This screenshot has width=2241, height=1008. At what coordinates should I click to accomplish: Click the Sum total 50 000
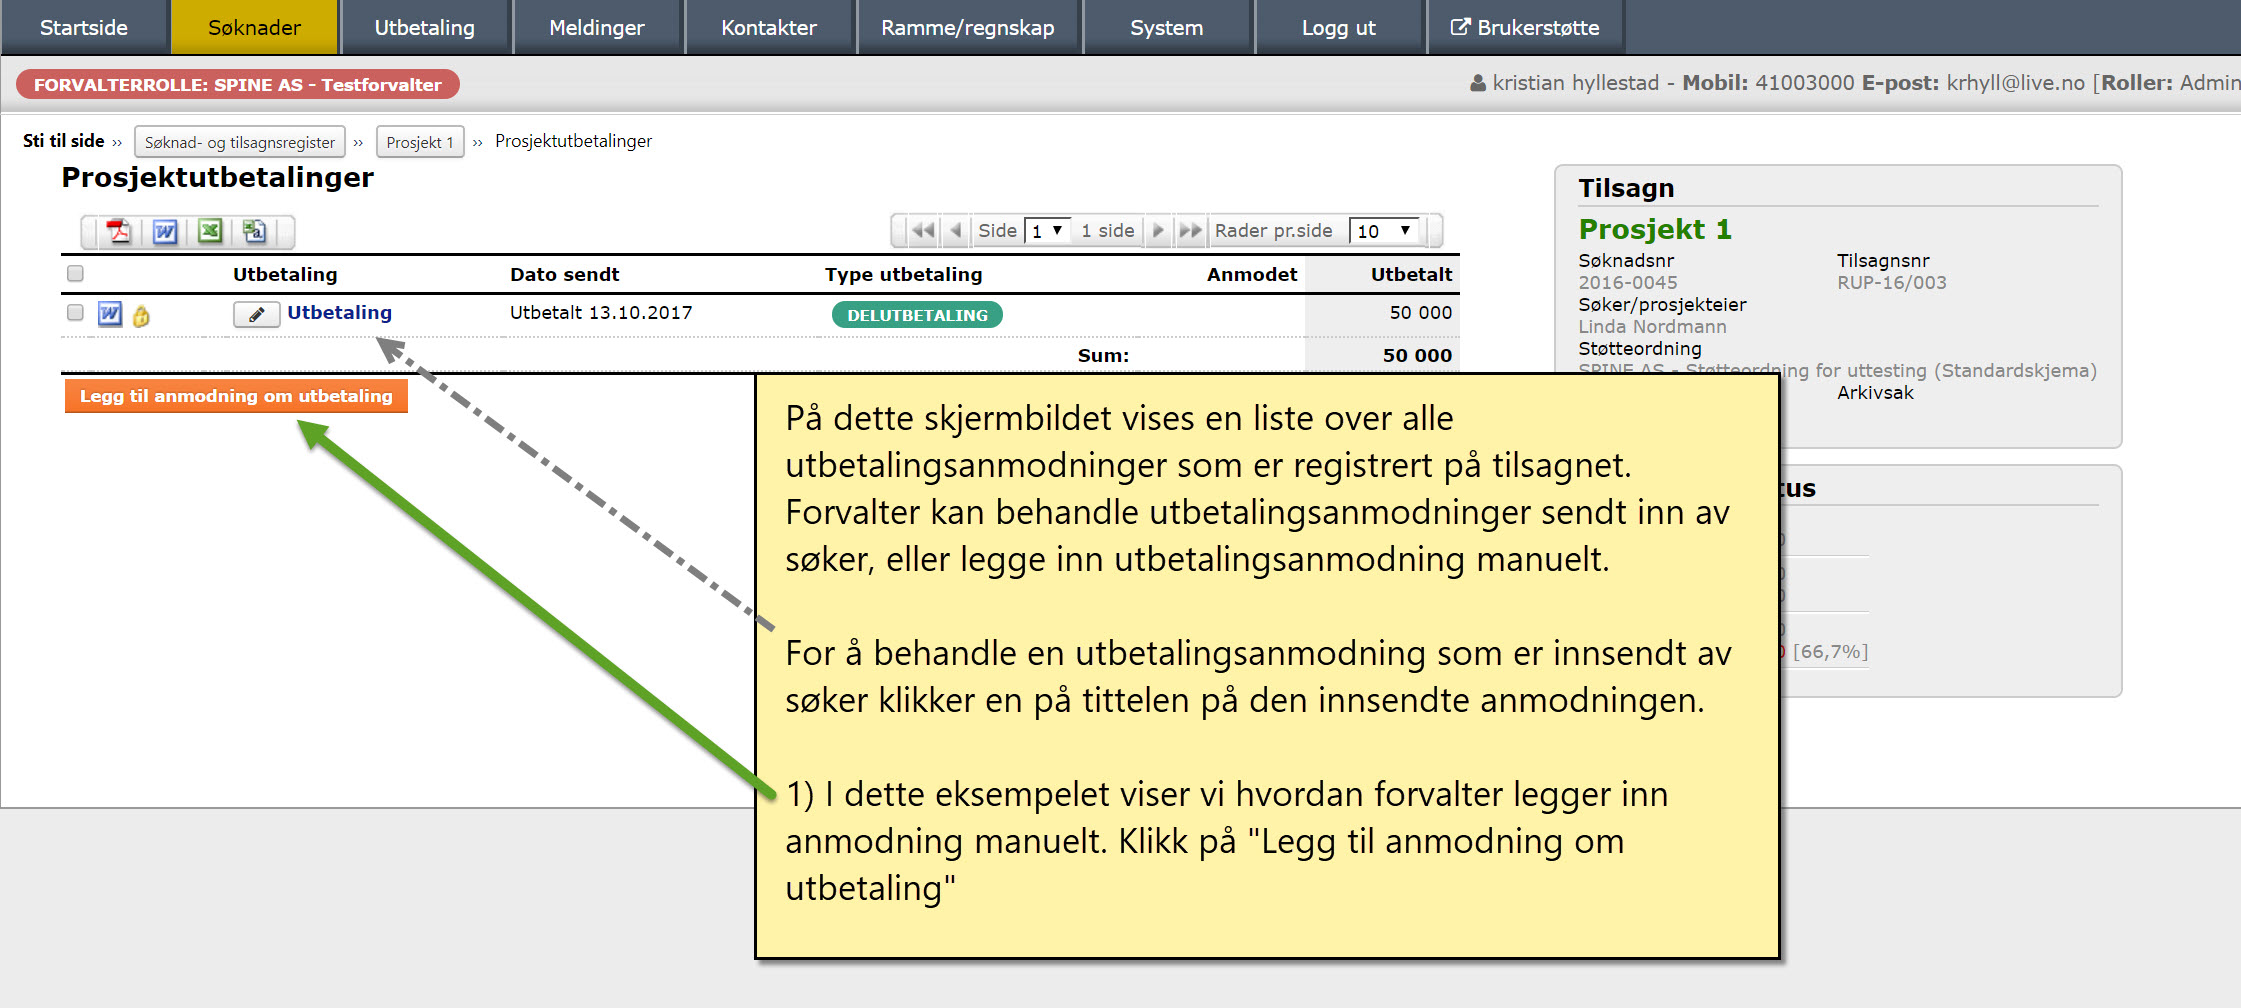coord(1417,355)
